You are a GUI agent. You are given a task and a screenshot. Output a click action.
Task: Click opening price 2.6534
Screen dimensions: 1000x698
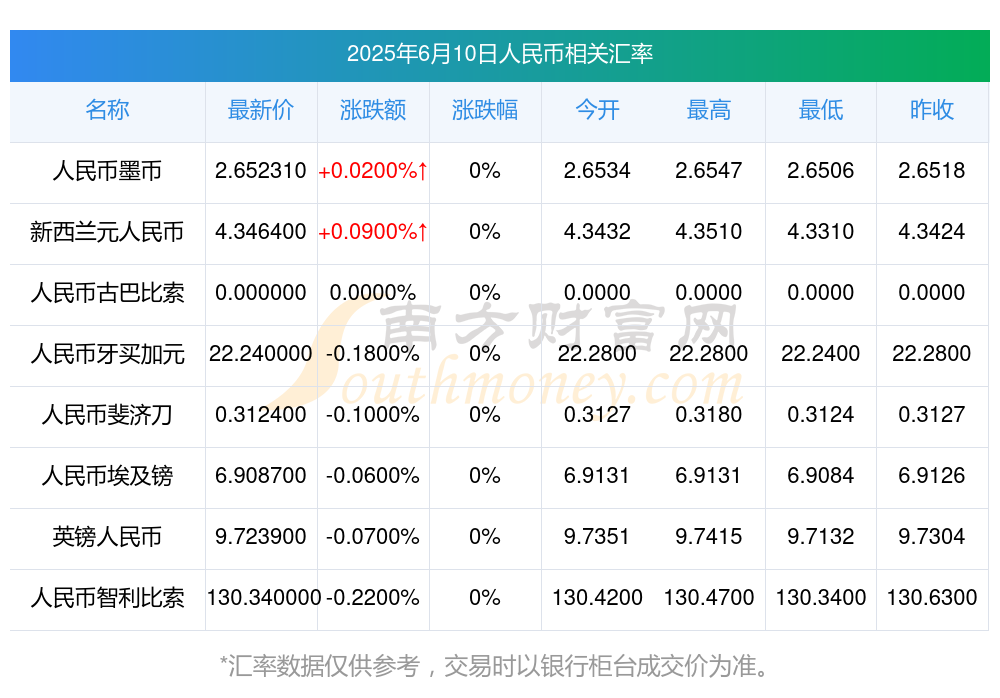(x=597, y=170)
